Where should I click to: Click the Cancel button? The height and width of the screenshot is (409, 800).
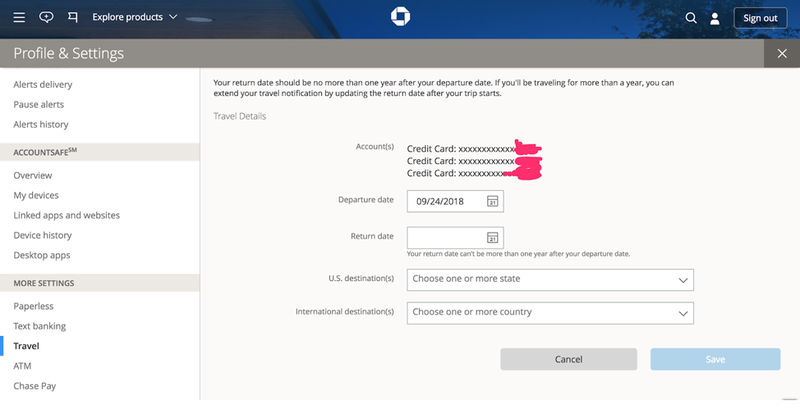pos(568,359)
